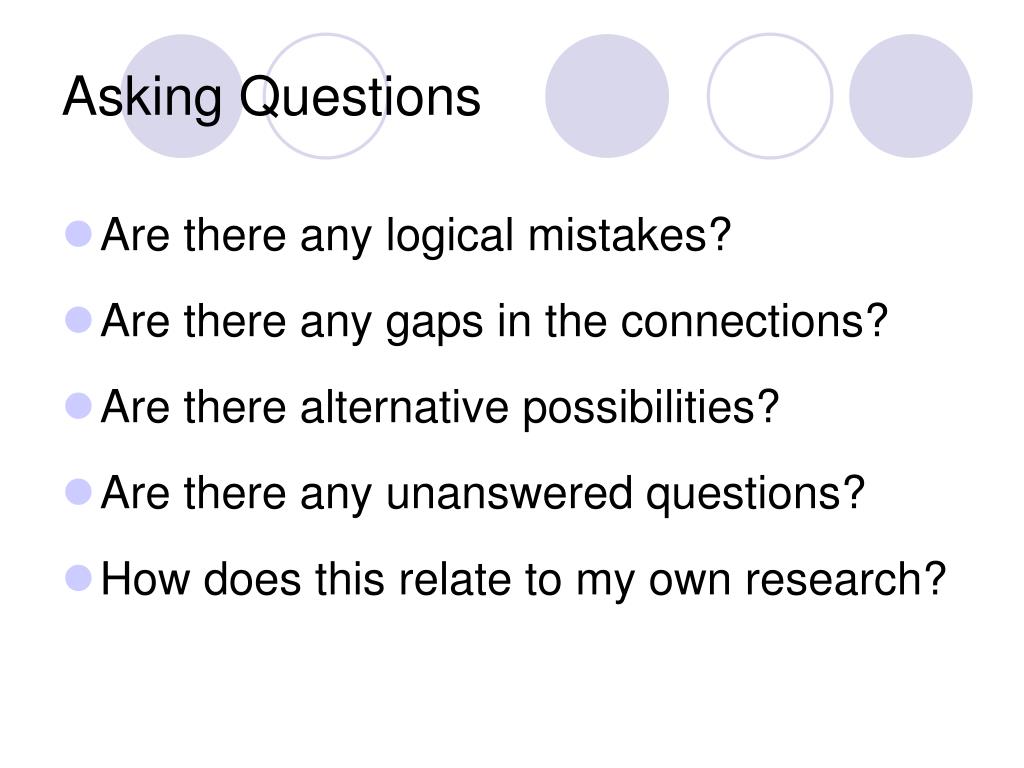Click the word "alternative" in the third bullet
Screen dimensions: 1024x768
pyautogui.click(x=404, y=407)
